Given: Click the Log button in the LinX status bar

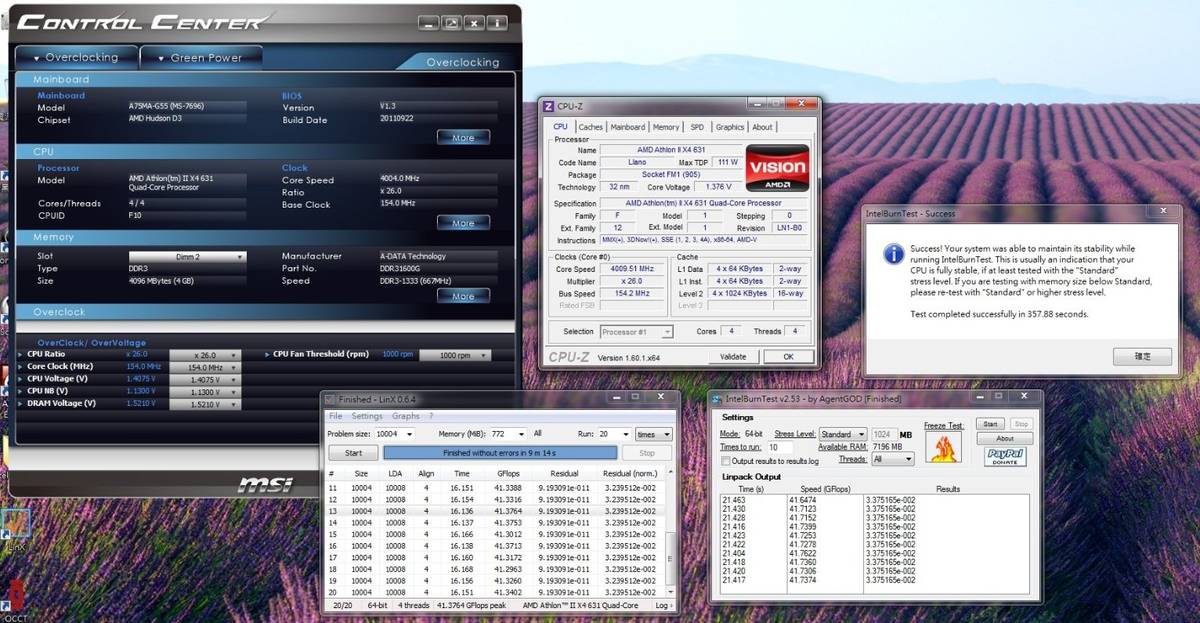Looking at the screenshot, I should (x=664, y=605).
